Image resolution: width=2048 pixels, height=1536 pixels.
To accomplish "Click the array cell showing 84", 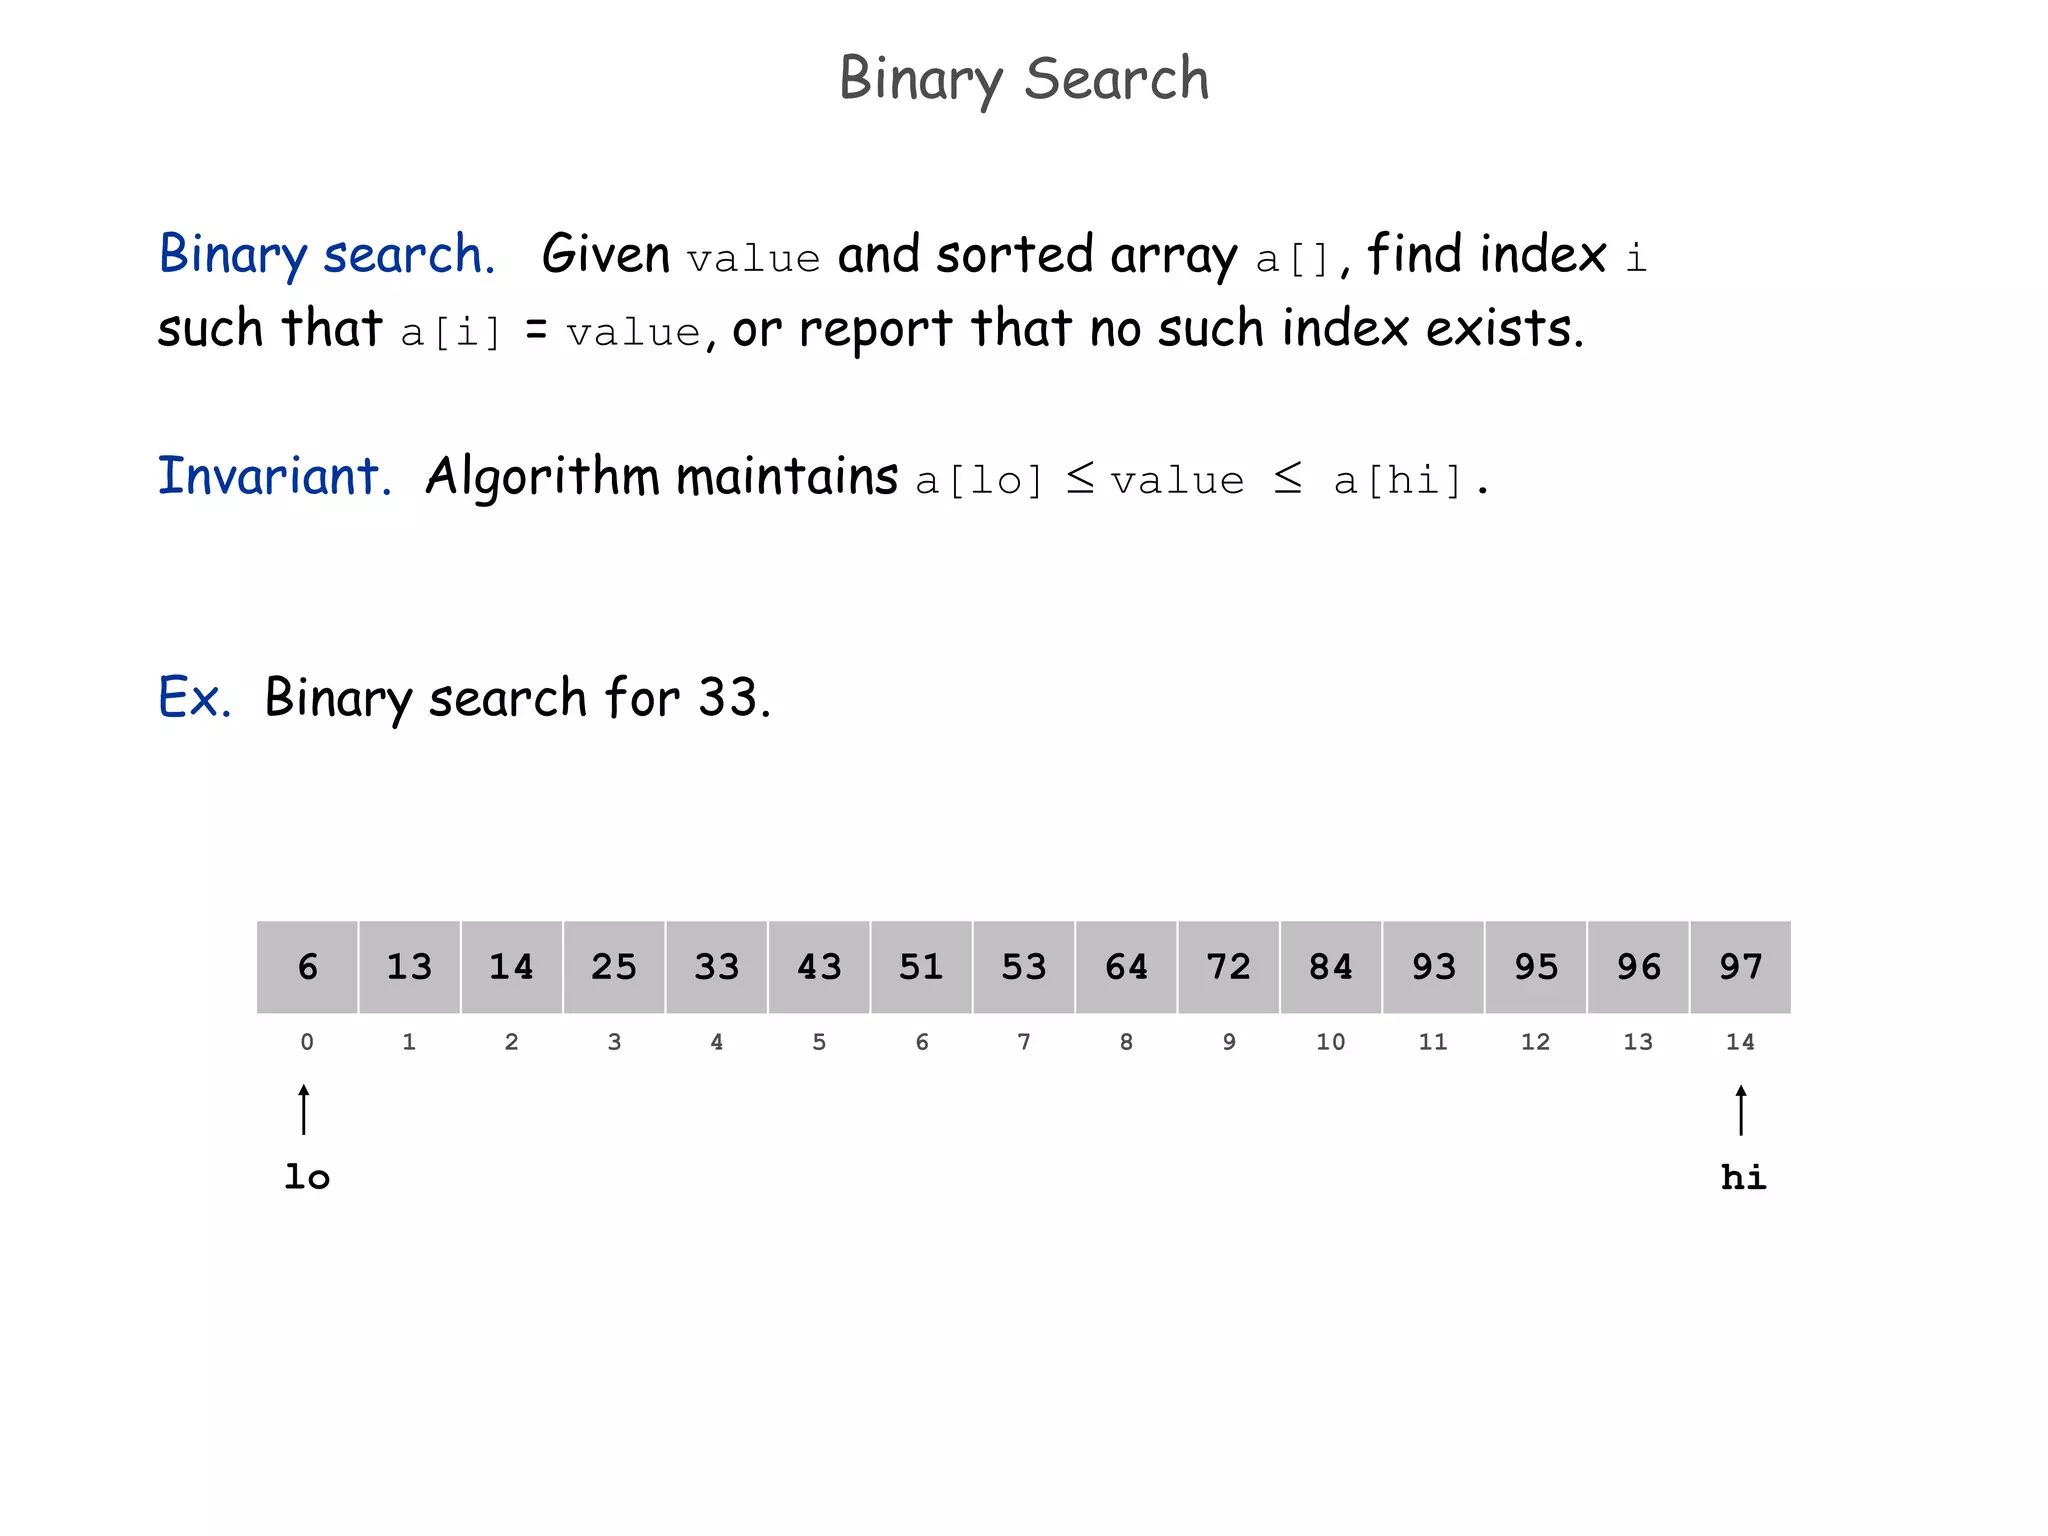I will 1331,967.
